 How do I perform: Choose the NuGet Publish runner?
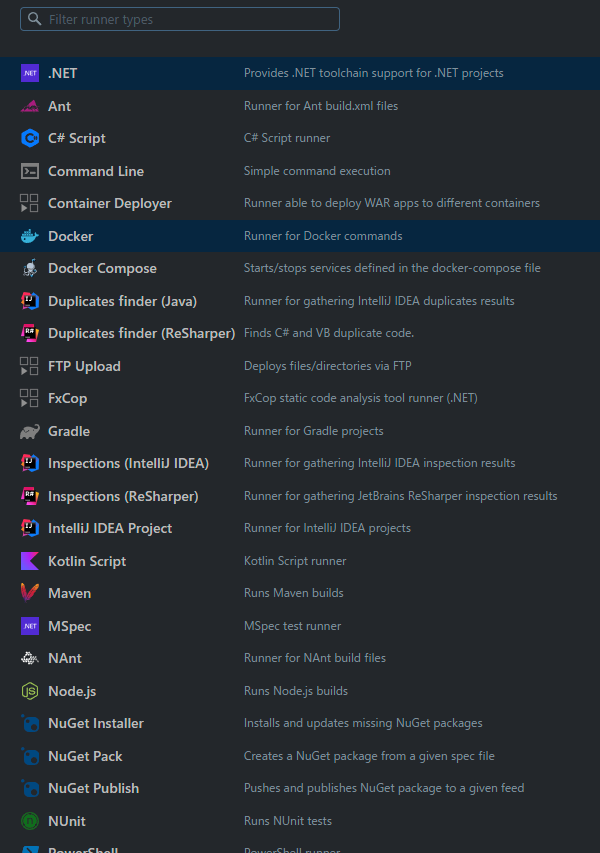tap(93, 788)
